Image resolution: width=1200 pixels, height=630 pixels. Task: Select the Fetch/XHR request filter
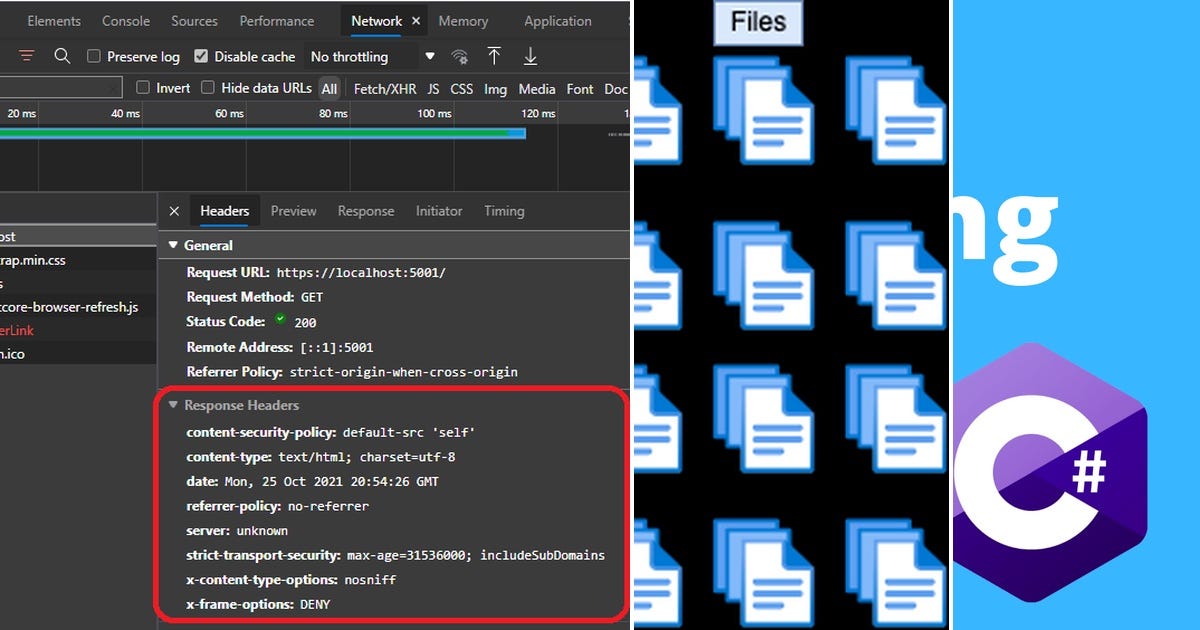point(384,88)
